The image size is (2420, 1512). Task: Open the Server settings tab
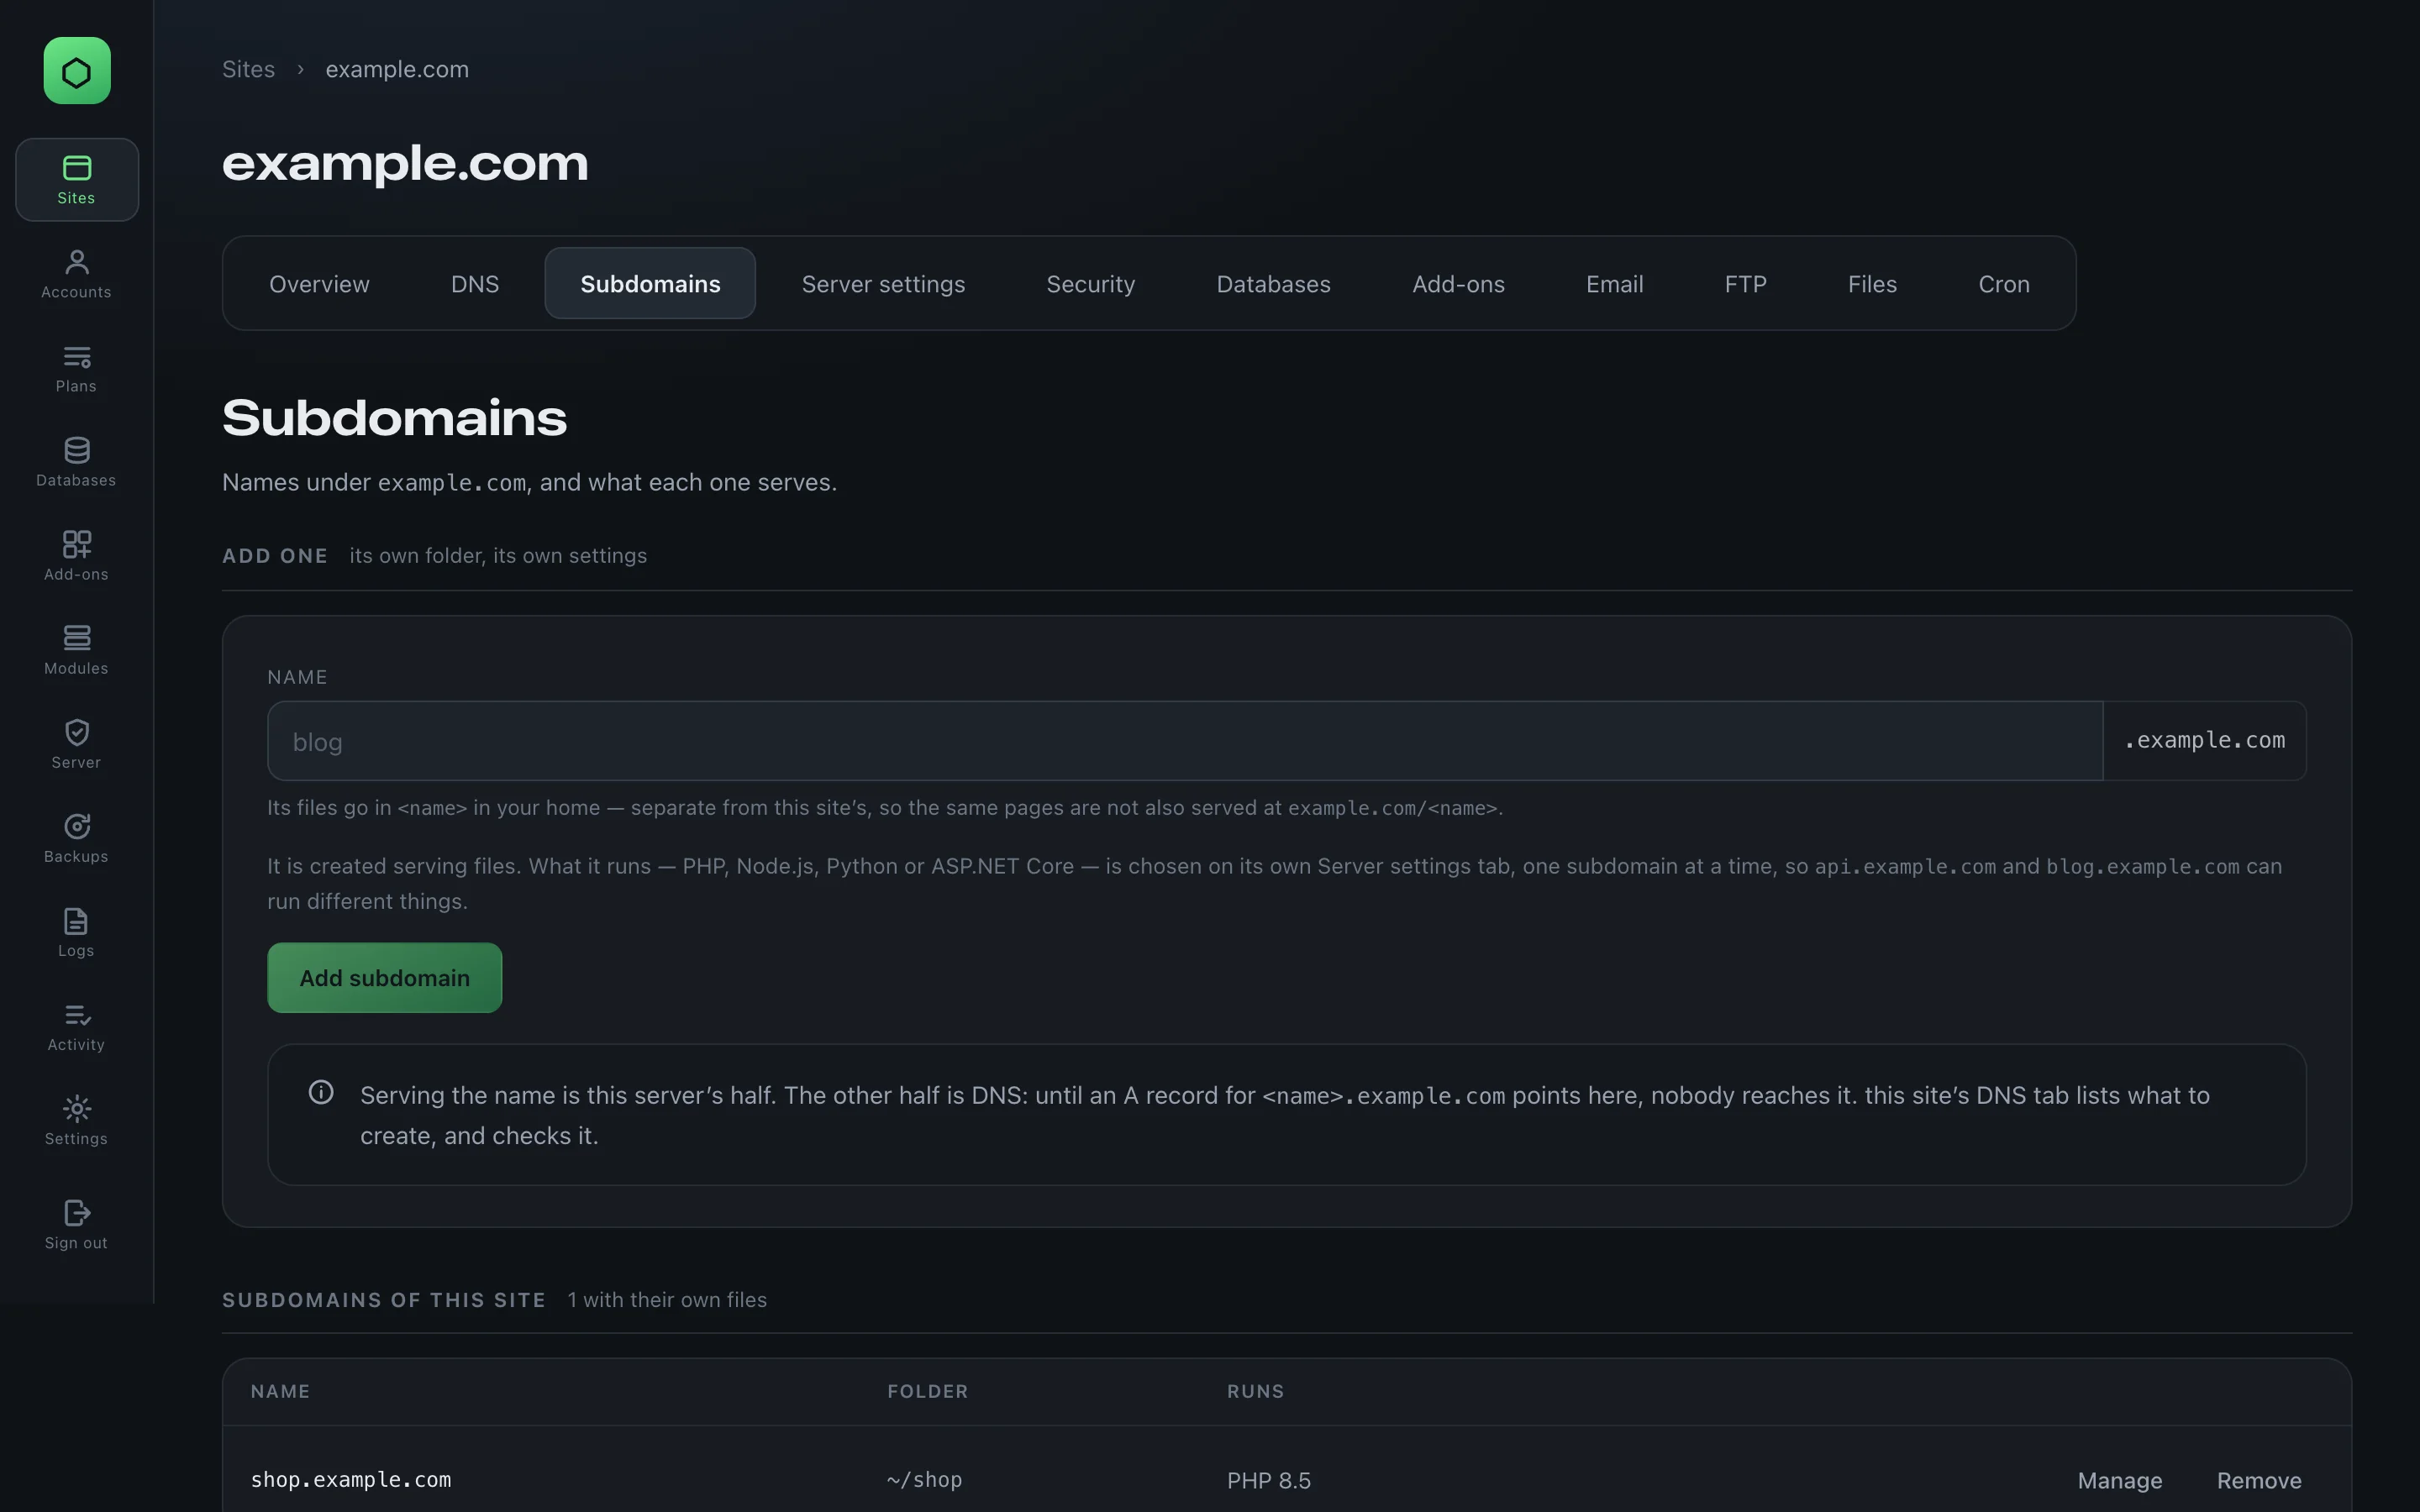click(x=883, y=284)
